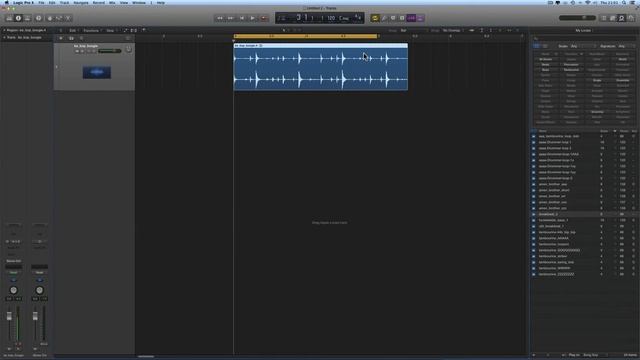Toggle input monitoring on the audio track
Viewport: 640px width, 360px height.
click(x=93, y=51)
